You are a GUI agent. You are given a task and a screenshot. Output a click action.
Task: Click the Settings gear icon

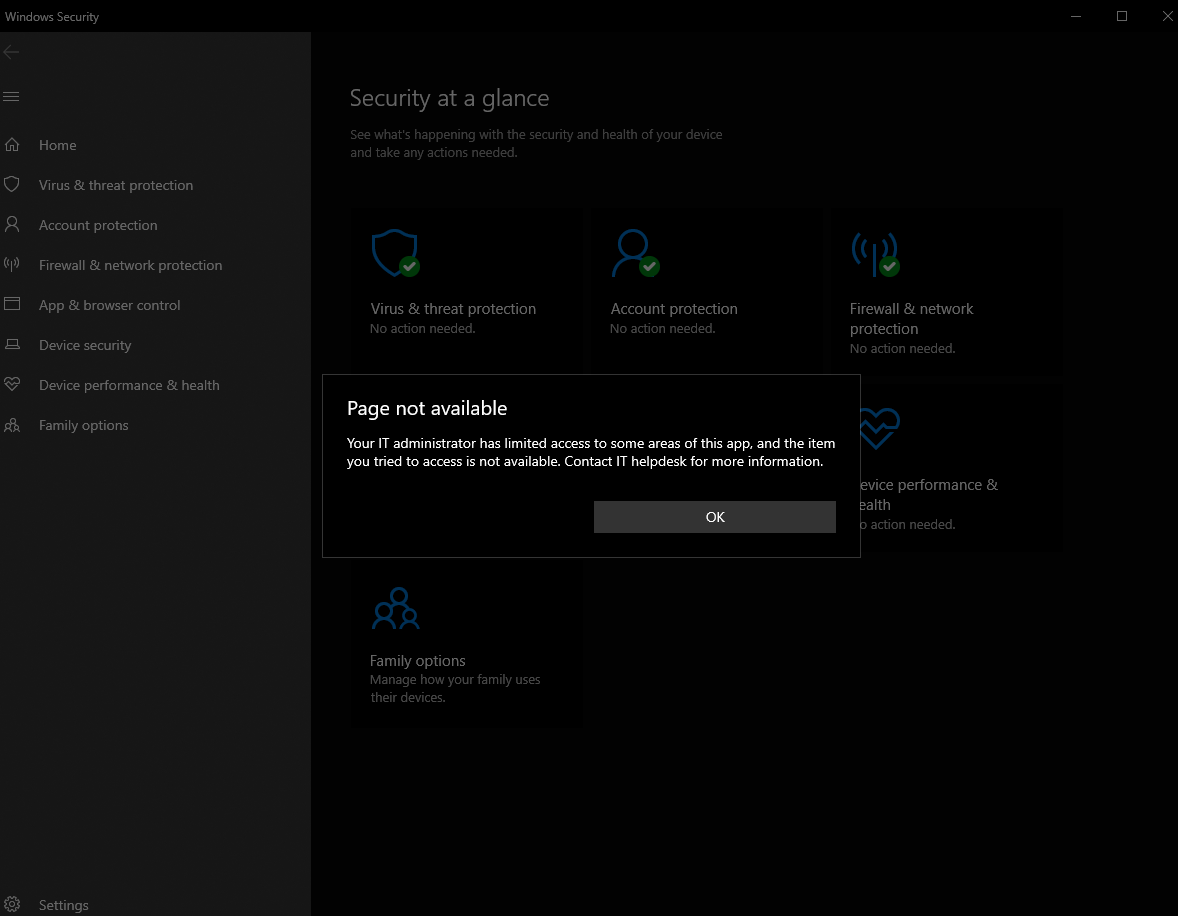point(12,904)
